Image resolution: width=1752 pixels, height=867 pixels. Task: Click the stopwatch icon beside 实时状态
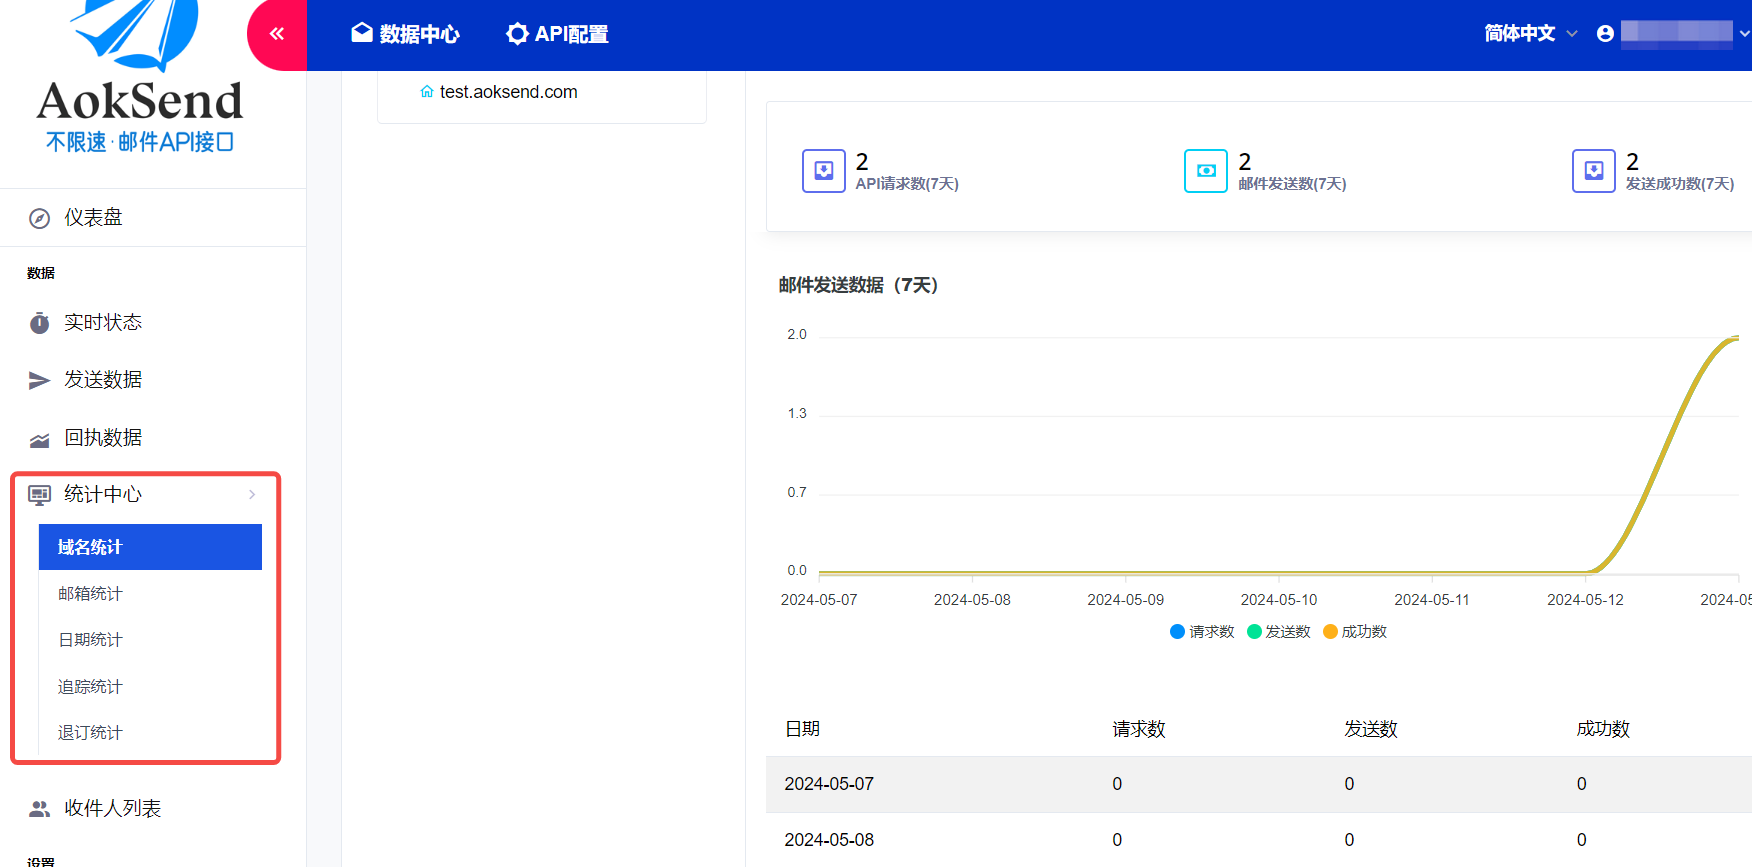(x=40, y=323)
